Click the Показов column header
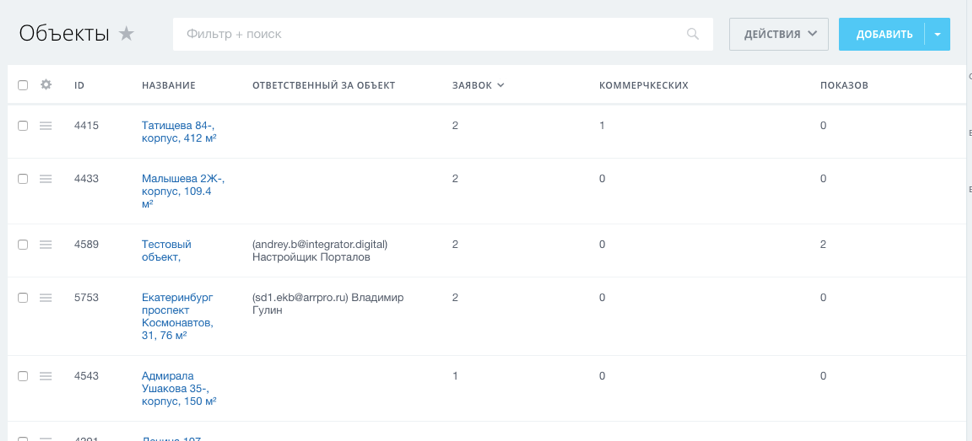Screen dimensions: 972x441 pyautogui.click(x=844, y=85)
